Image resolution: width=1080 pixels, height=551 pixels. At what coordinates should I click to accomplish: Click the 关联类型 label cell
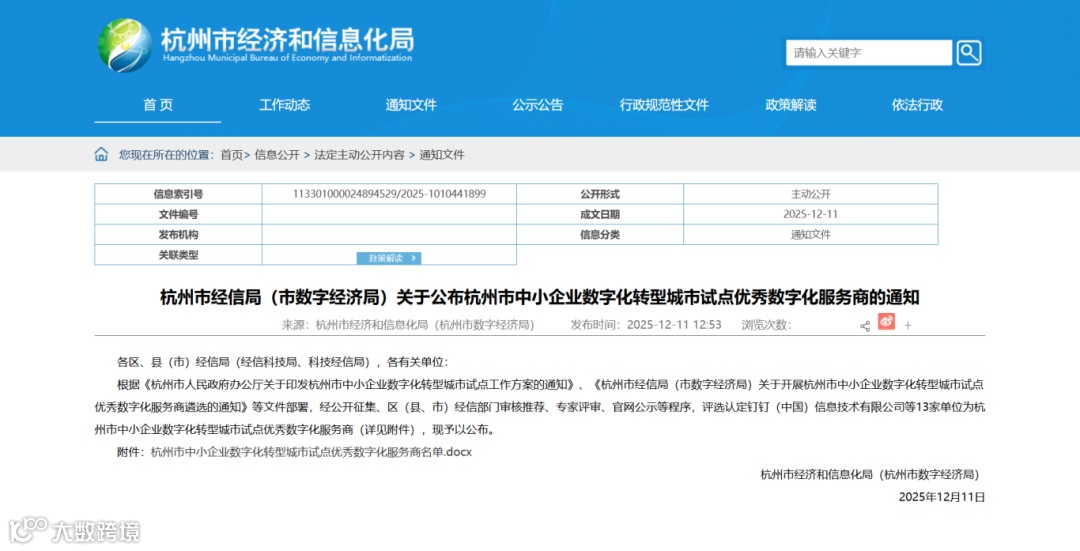click(178, 255)
